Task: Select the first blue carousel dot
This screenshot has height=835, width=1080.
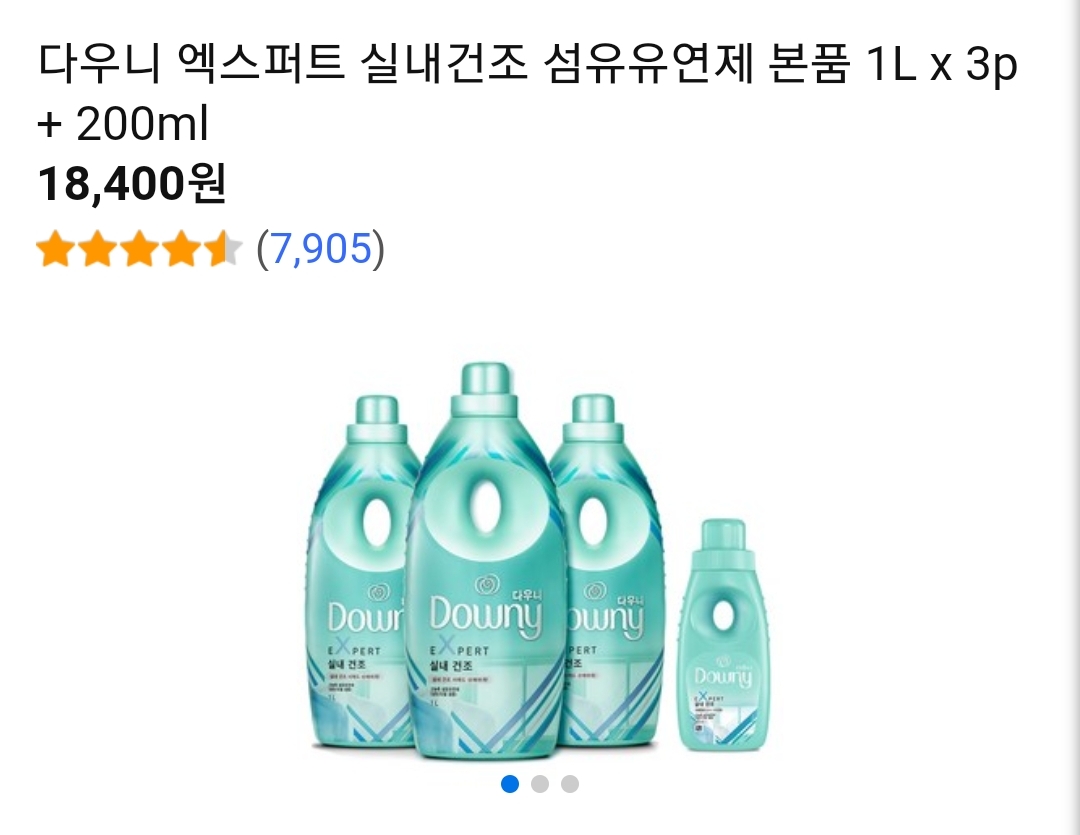Action: 510,784
